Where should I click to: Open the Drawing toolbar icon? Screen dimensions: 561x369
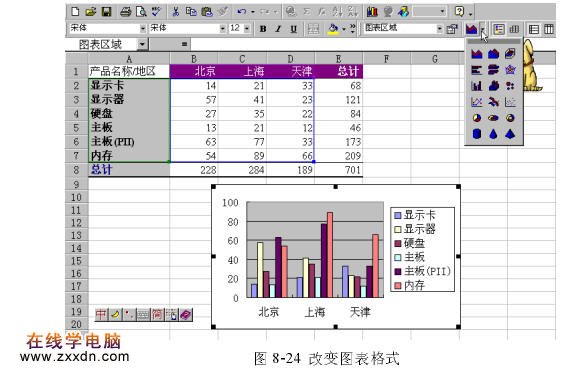404,12
